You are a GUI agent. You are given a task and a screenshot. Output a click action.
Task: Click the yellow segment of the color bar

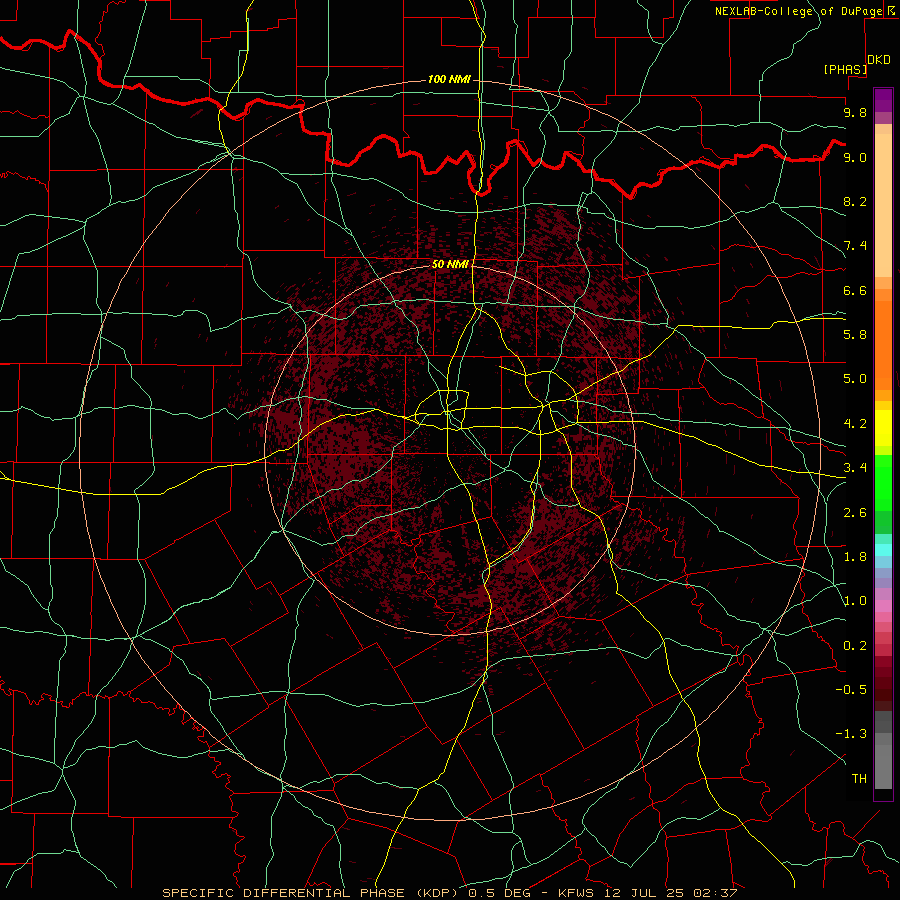(883, 428)
